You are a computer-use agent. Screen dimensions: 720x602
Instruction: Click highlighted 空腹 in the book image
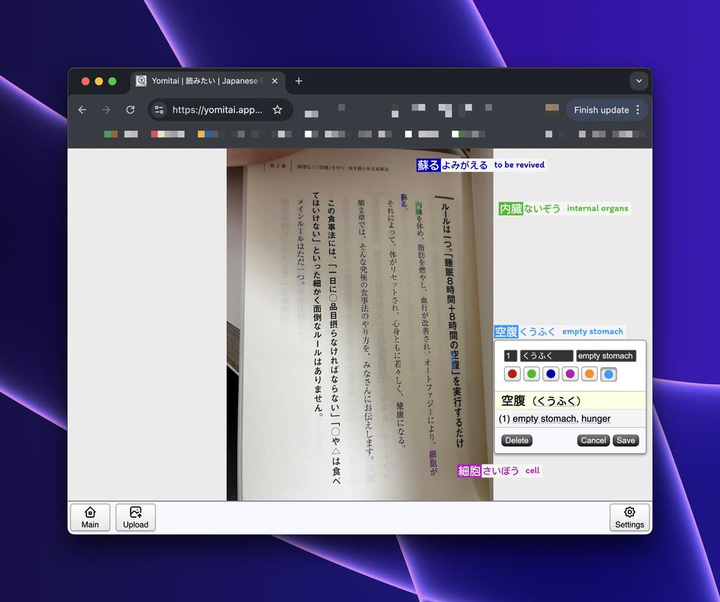pyautogui.click(x=455, y=360)
